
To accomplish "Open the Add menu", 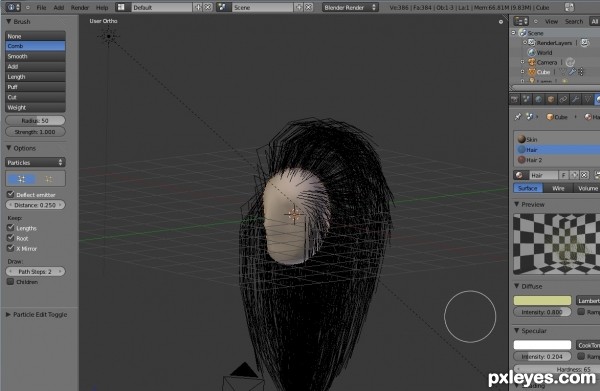I will (x=59, y=7).
